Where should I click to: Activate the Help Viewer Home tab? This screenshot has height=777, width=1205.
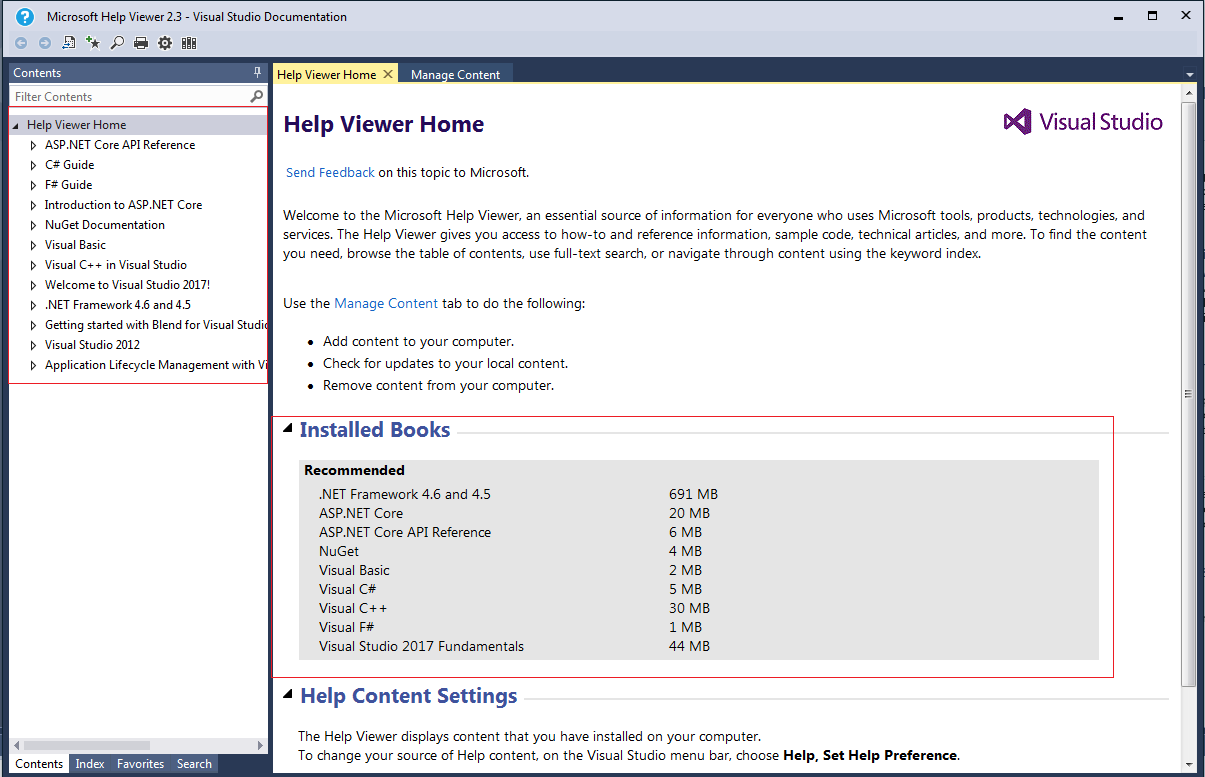pos(326,74)
